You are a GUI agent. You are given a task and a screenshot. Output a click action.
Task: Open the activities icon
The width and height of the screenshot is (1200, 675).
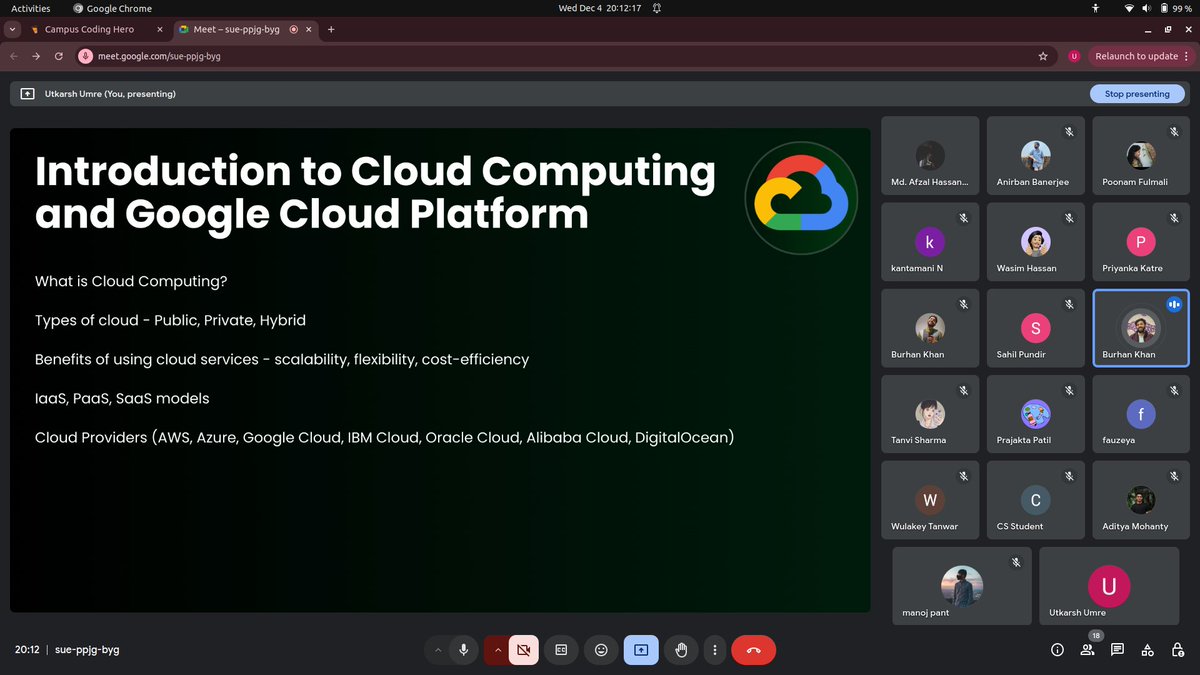point(1148,650)
